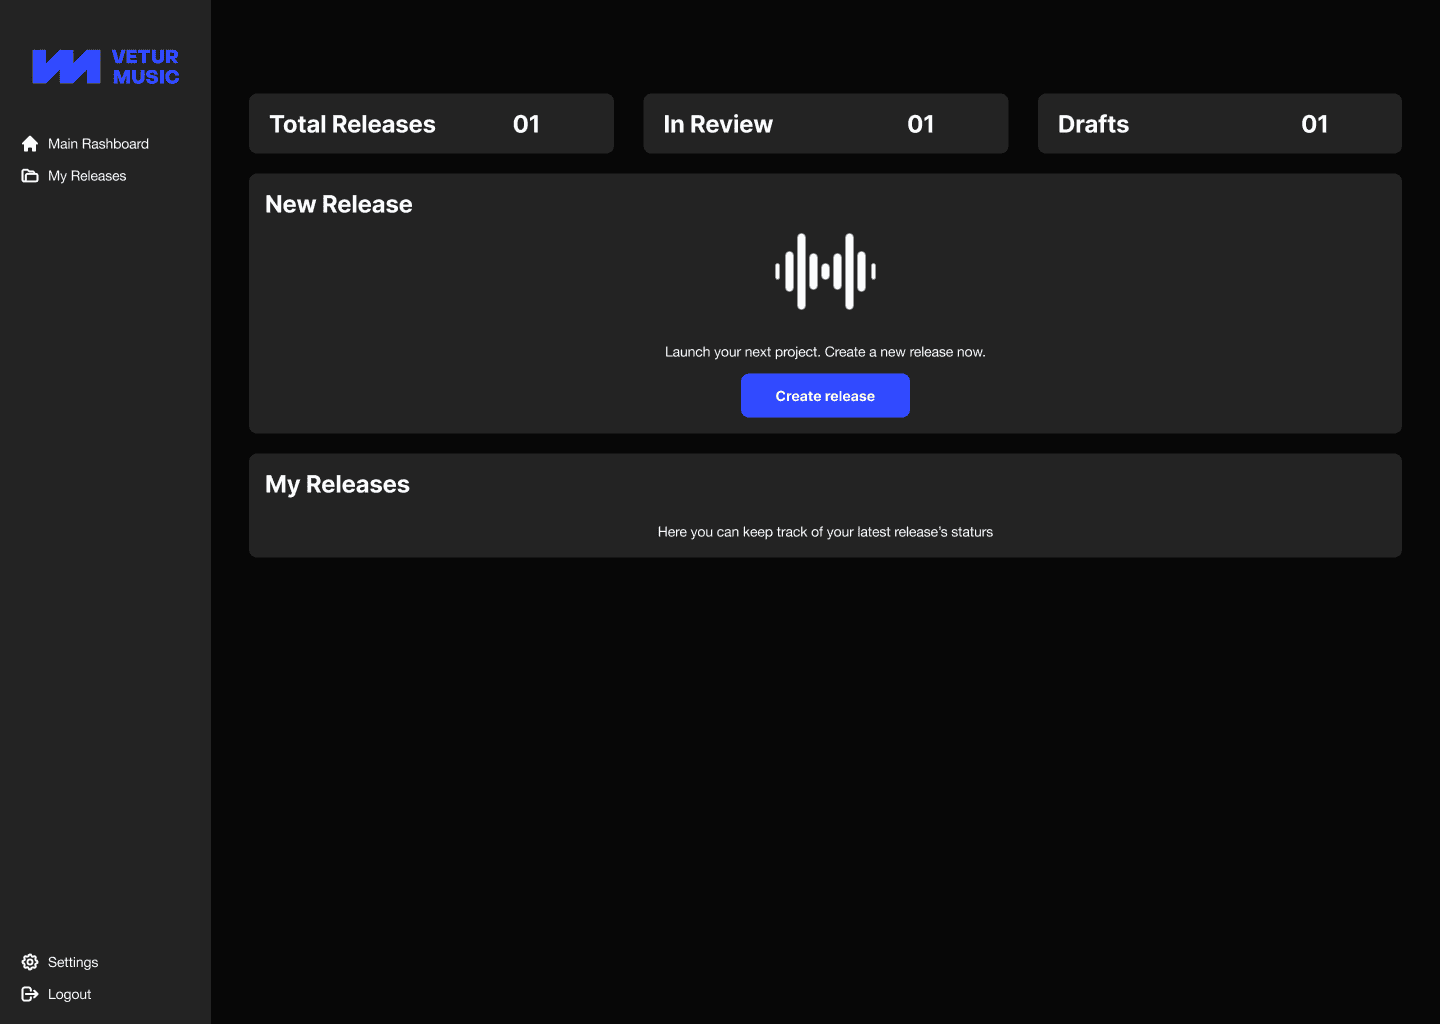Image resolution: width=1440 pixels, height=1024 pixels.
Task: Click the home icon beside Main Rashboard
Action: tap(30, 144)
